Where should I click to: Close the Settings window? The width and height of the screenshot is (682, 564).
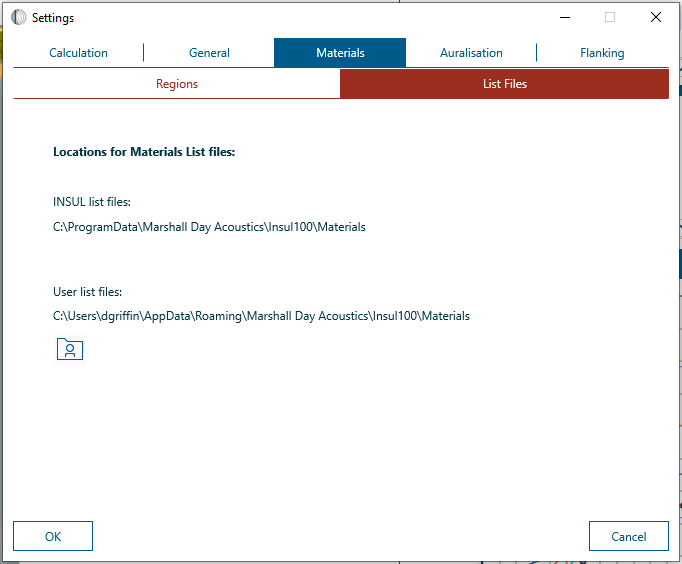click(655, 17)
